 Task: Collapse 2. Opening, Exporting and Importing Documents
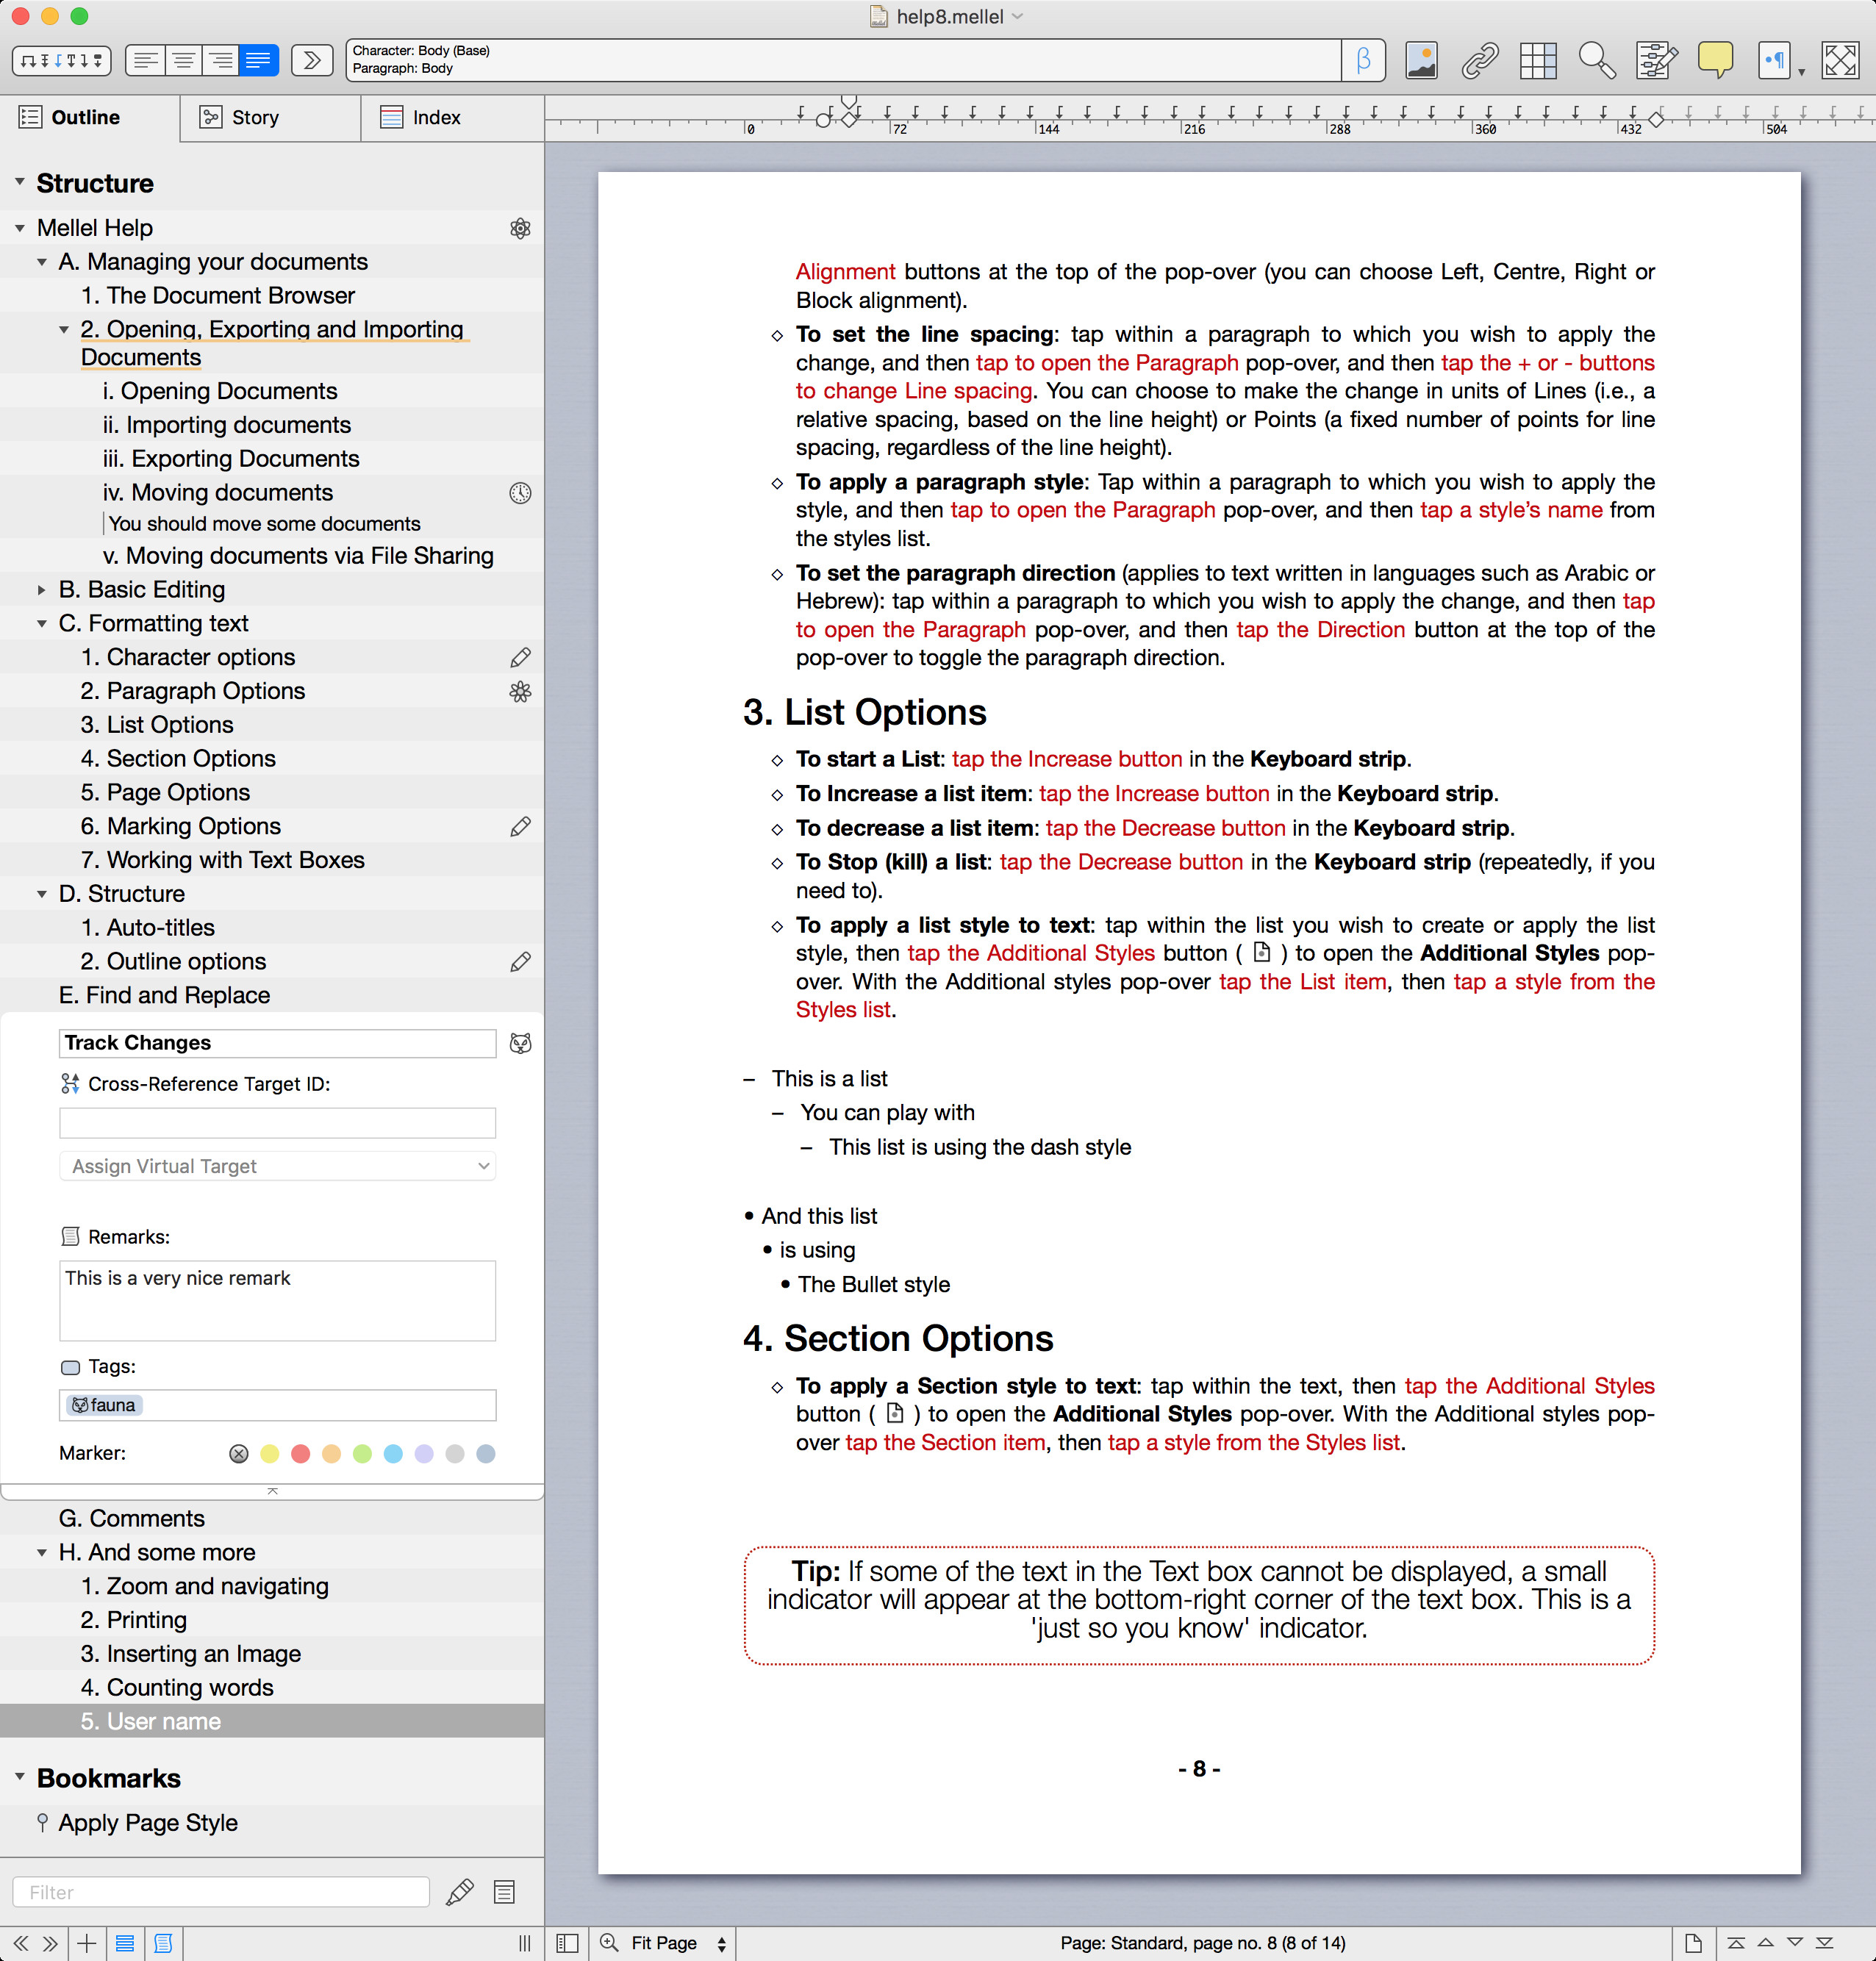pos(63,329)
